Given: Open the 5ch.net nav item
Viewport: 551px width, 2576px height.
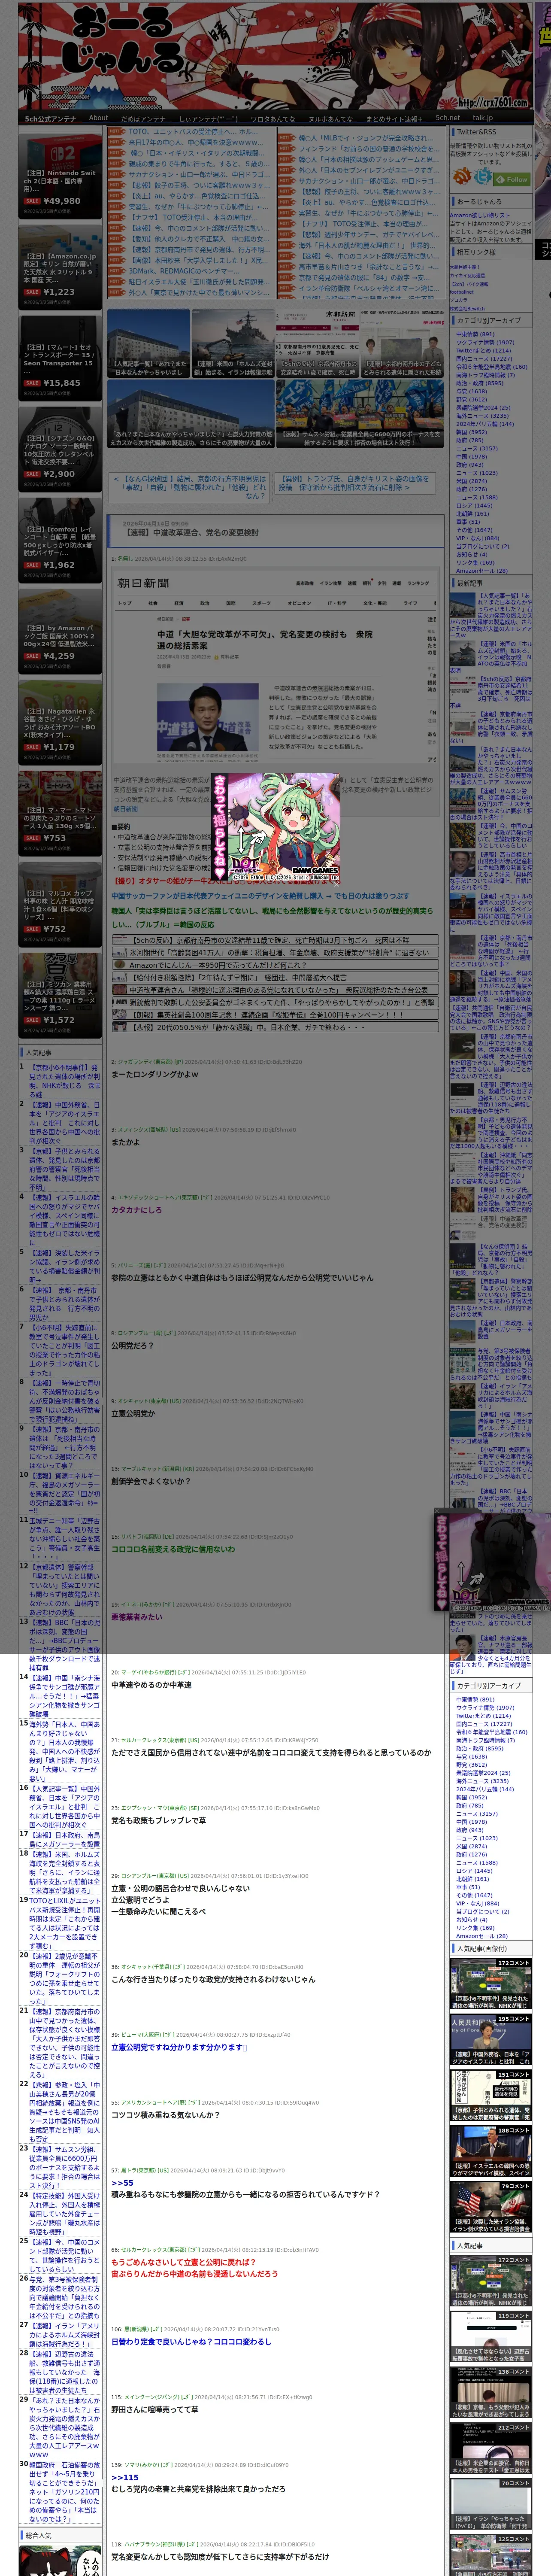Looking at the screenshot, I should tap(448, 118).
